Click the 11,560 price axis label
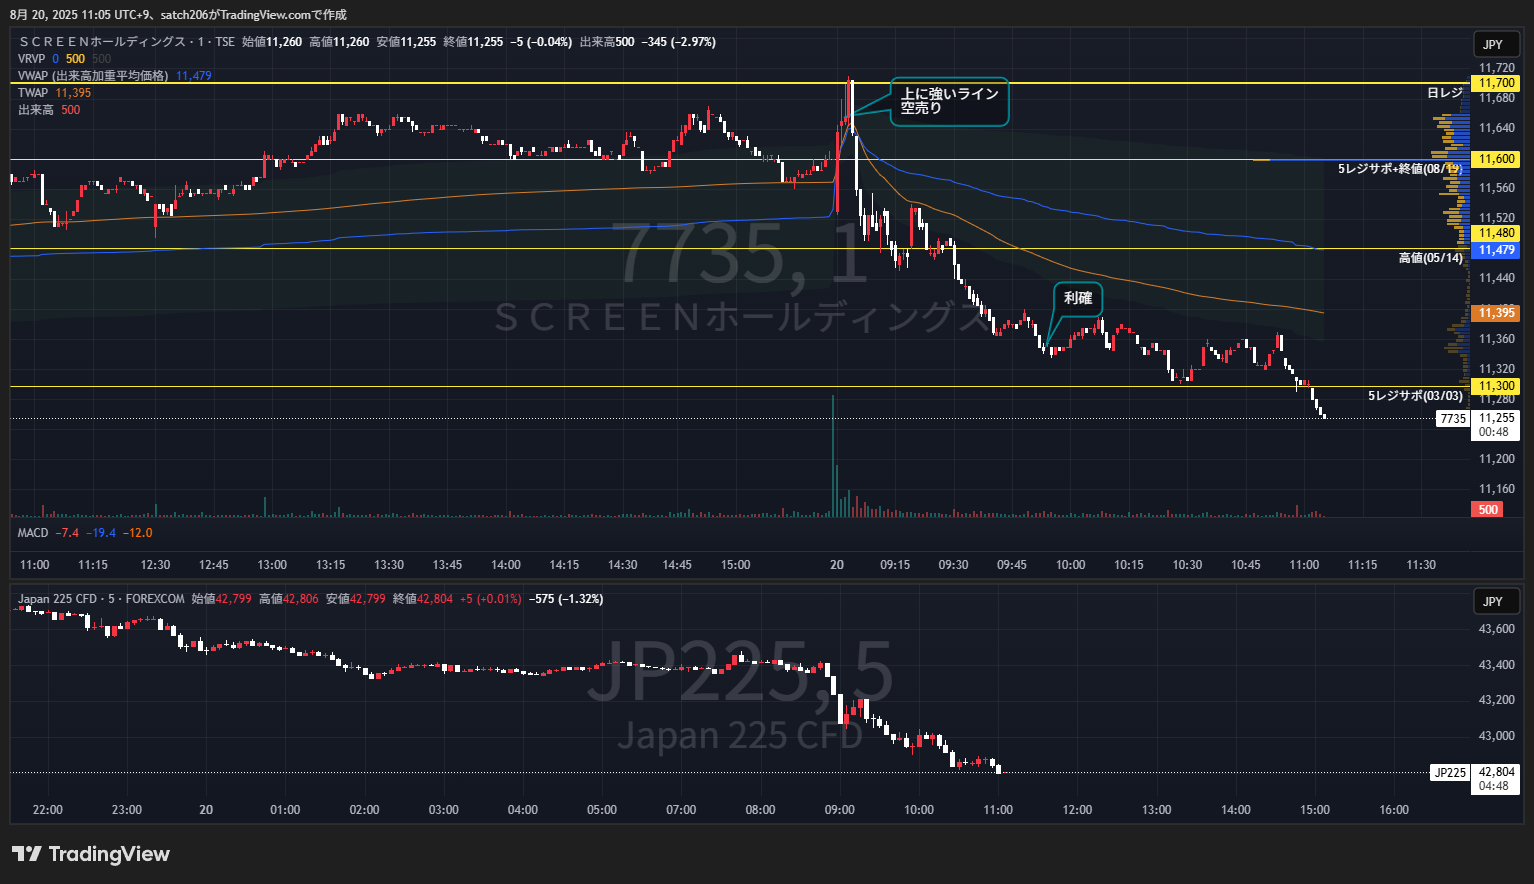The width and height of the screenshot is (1534, 884). point(1496,188)
